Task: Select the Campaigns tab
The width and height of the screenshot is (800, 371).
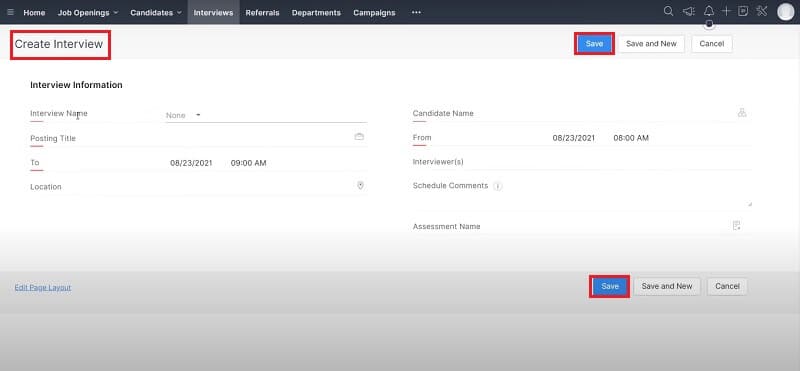Action: pyautogui.click(x=374, y=13)
